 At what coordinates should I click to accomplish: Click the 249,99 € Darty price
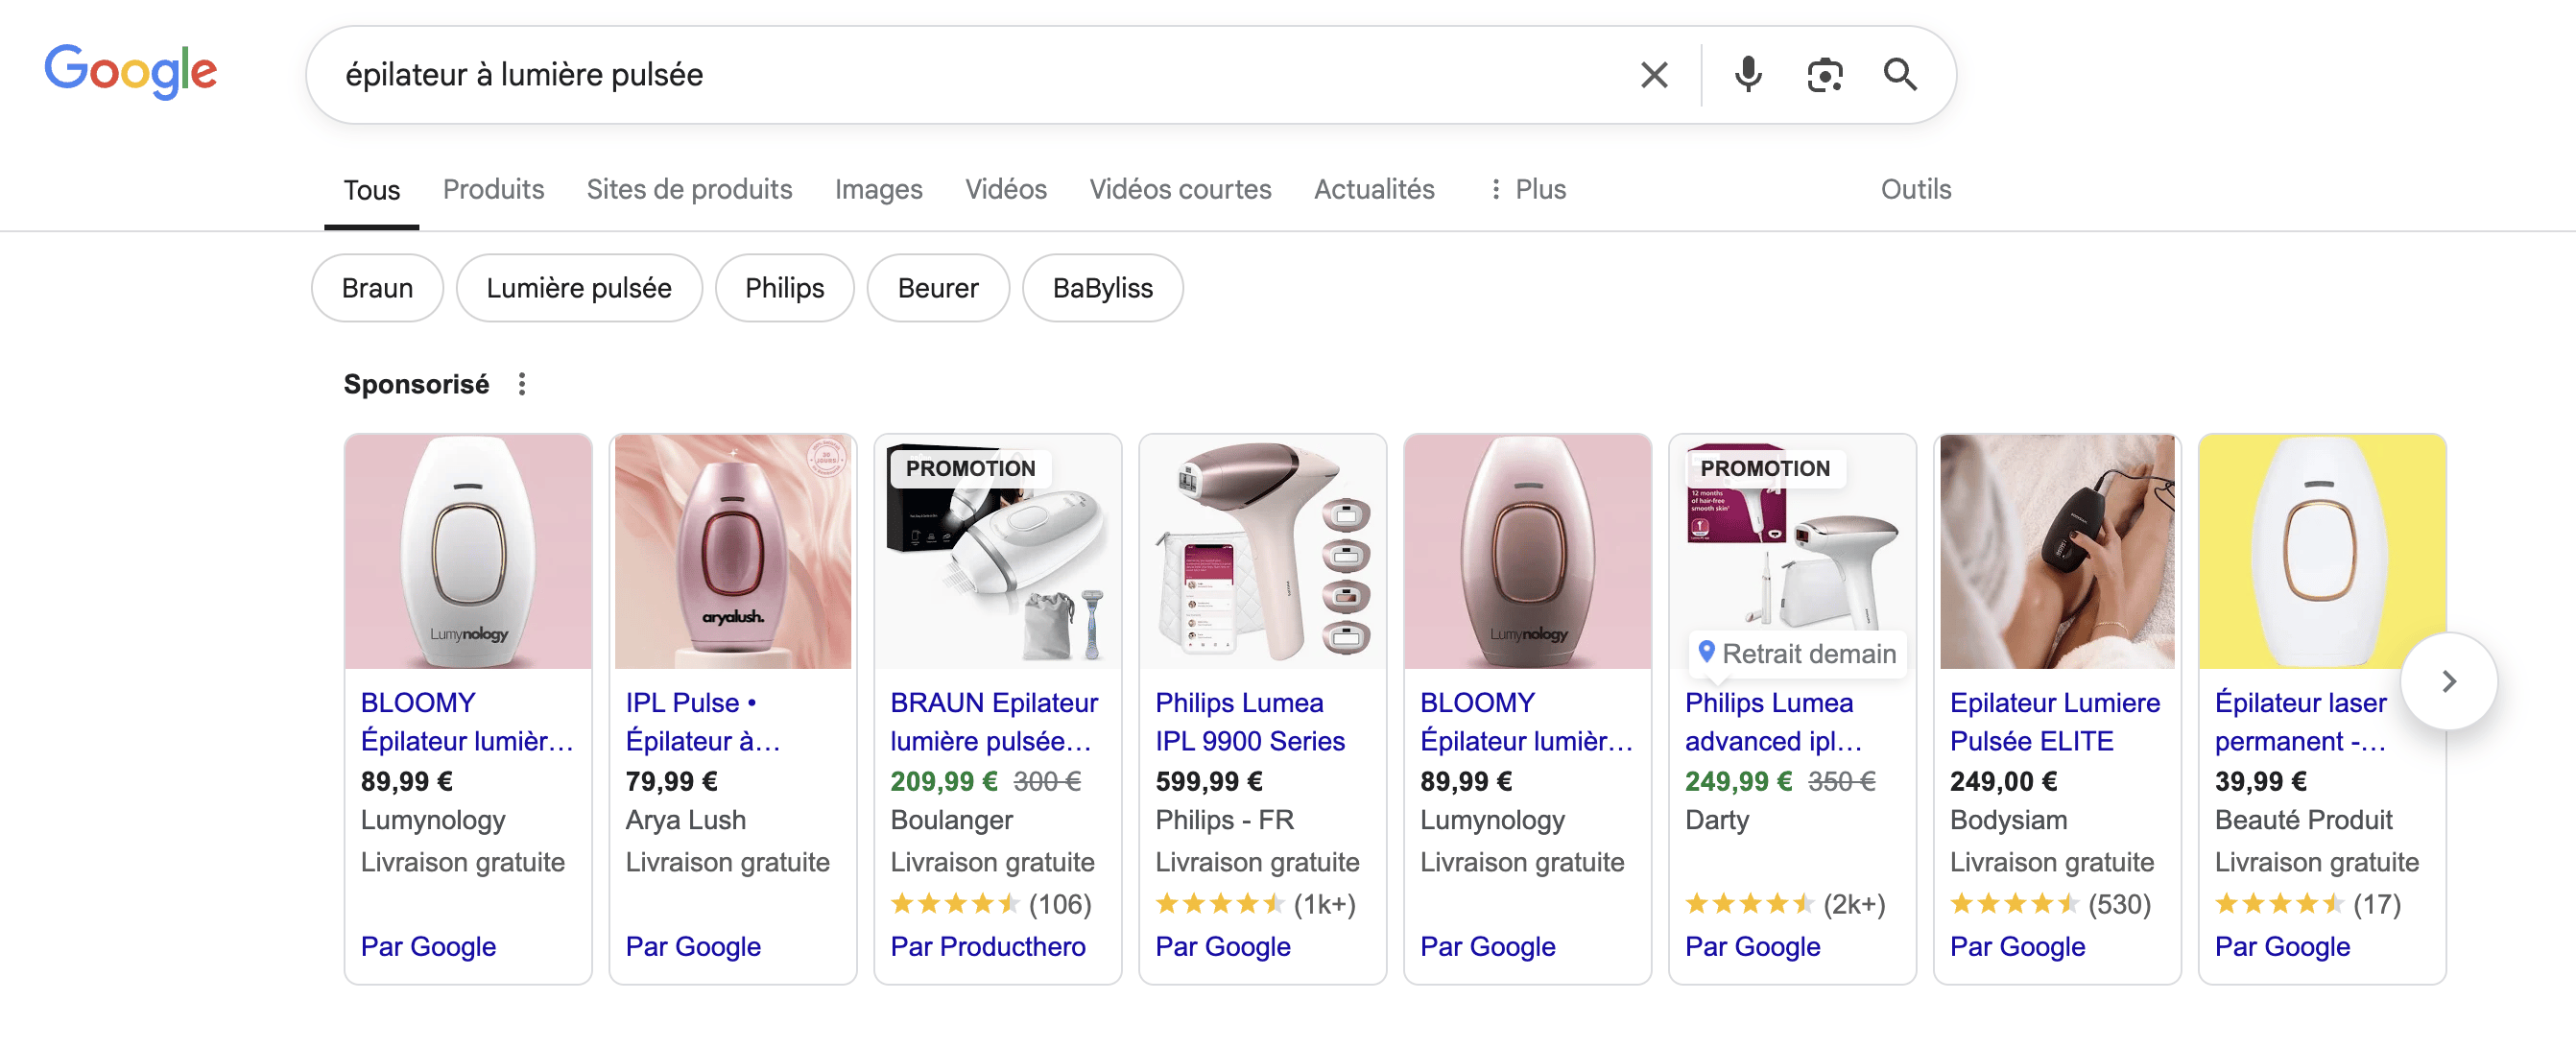(1738, 781)
